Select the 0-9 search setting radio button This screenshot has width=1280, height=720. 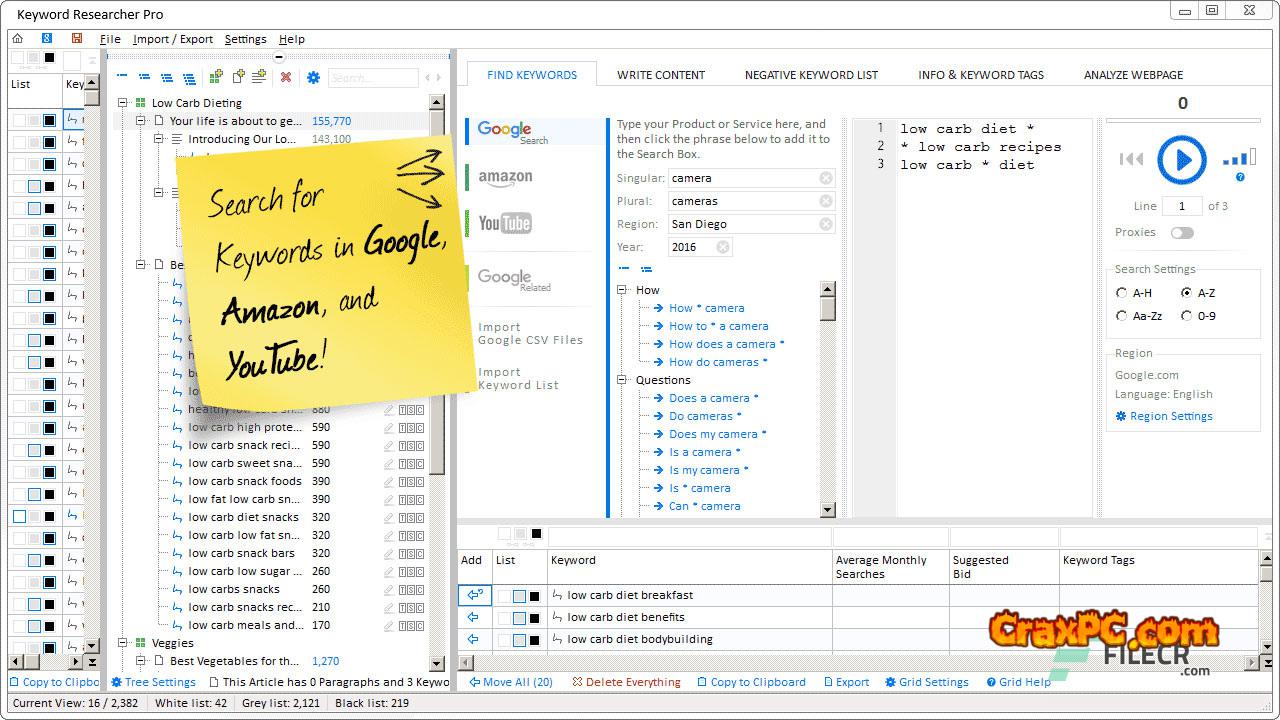click(1186, 316)
